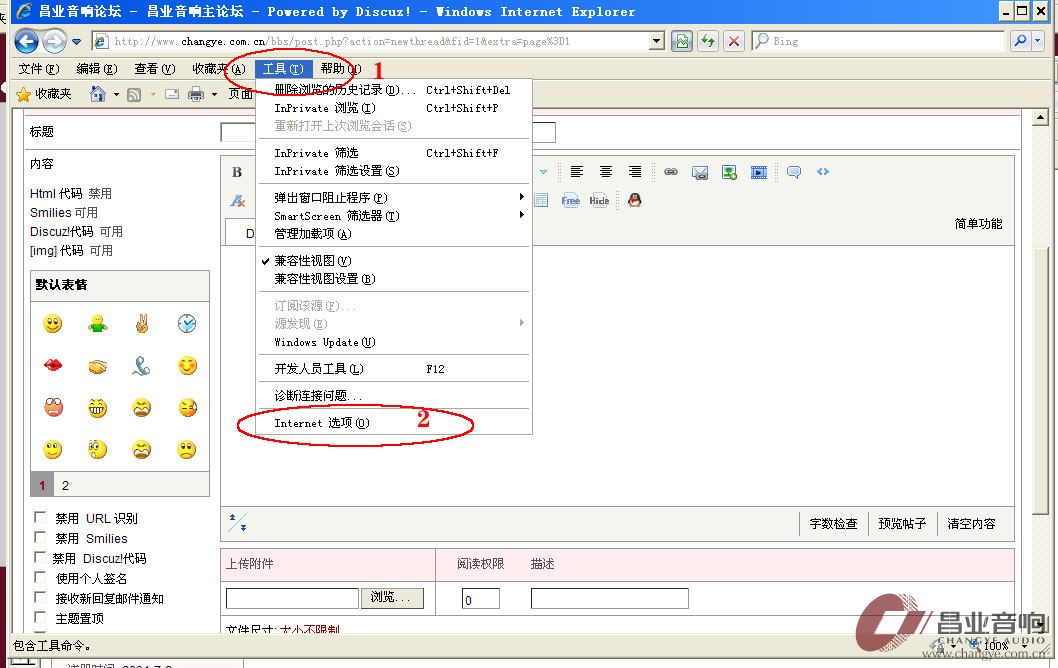The width and height of the screenshot is (1058, 668).
Task: Click the browser Forward arrow button
Action: point(54,42)
